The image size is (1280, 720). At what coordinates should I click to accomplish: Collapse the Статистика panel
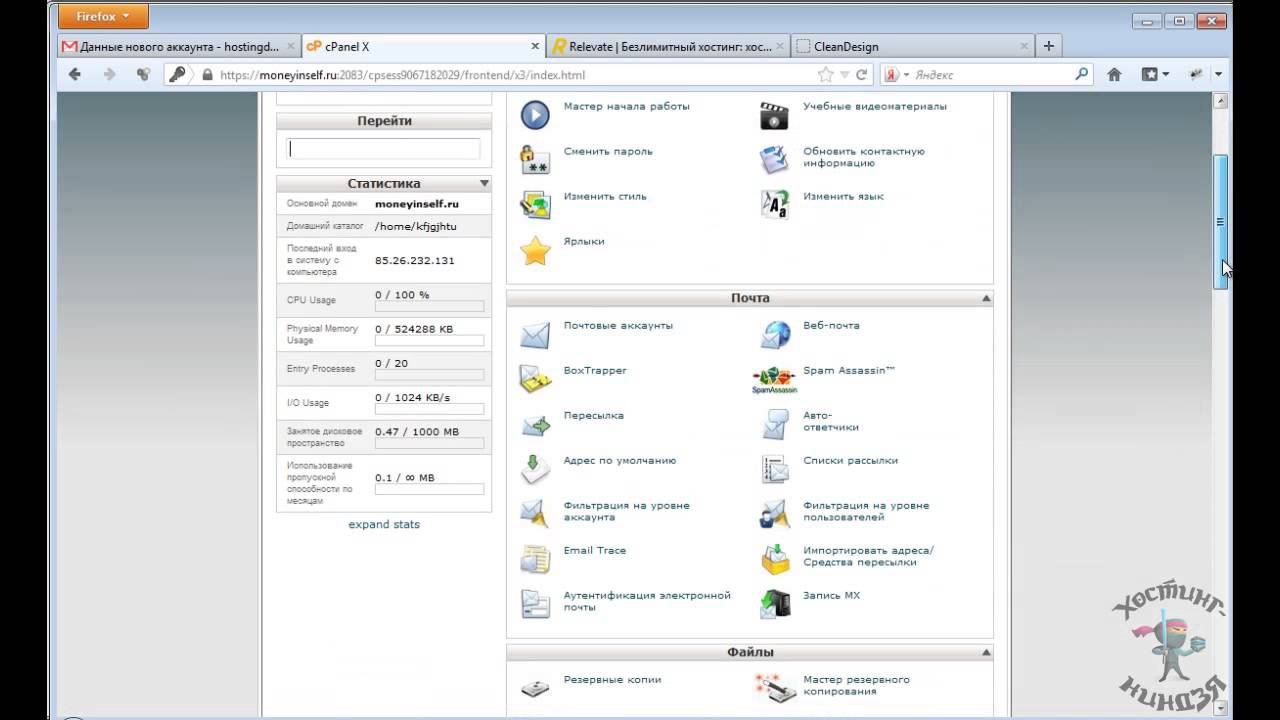[484, 183]
